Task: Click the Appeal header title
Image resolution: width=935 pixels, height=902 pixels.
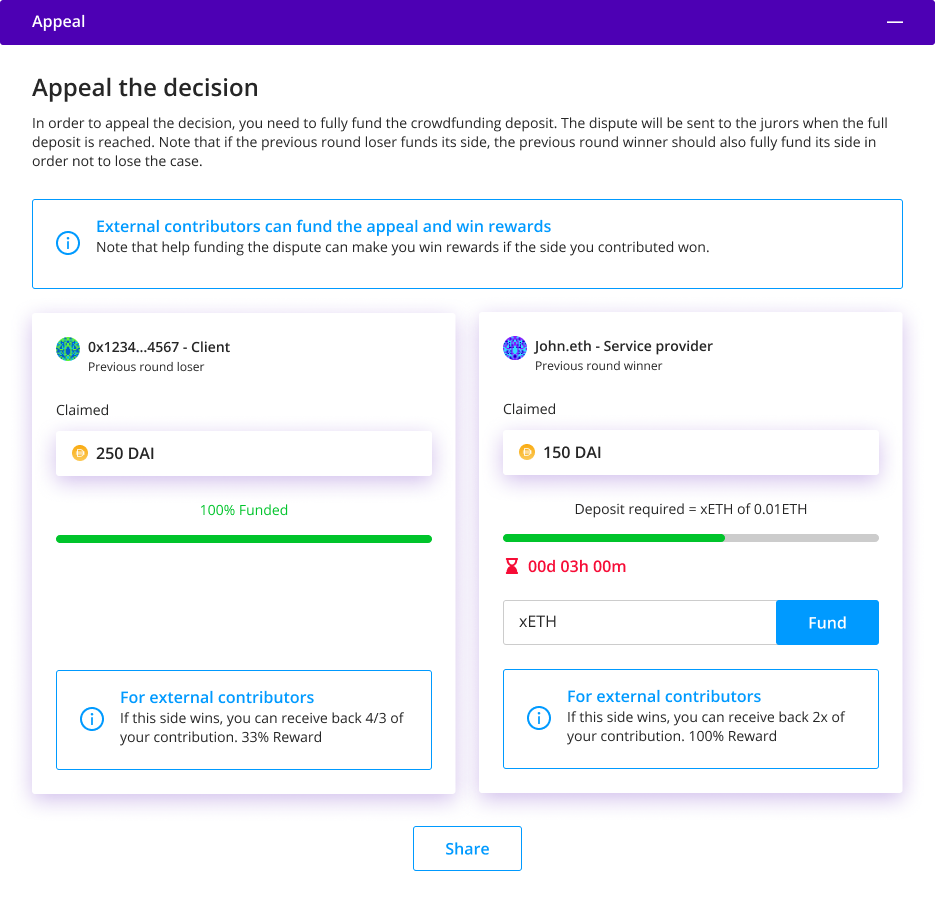Action: (58, 21)
